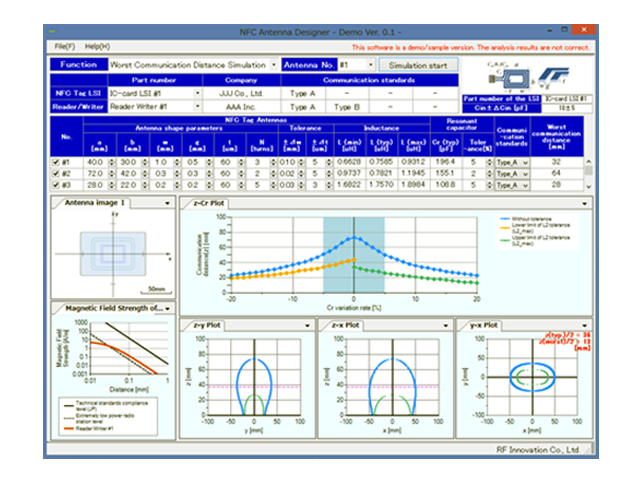The width and height of the screenshot is (640, 480).
Task: Open the z-Cr Plot panel dropdown arrow
Action: coord(584,203)
